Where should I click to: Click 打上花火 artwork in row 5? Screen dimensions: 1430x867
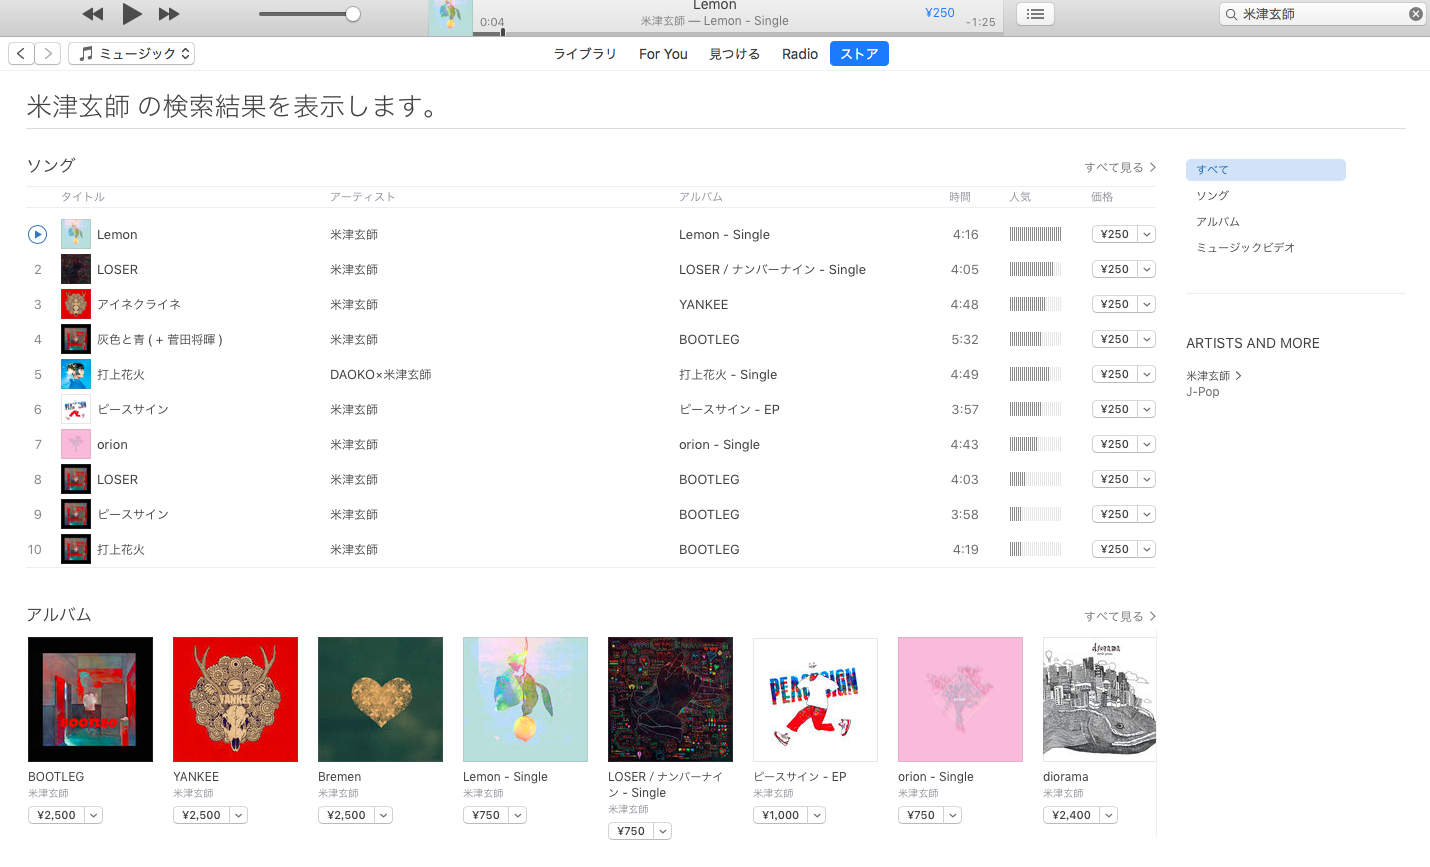(76, 374)
